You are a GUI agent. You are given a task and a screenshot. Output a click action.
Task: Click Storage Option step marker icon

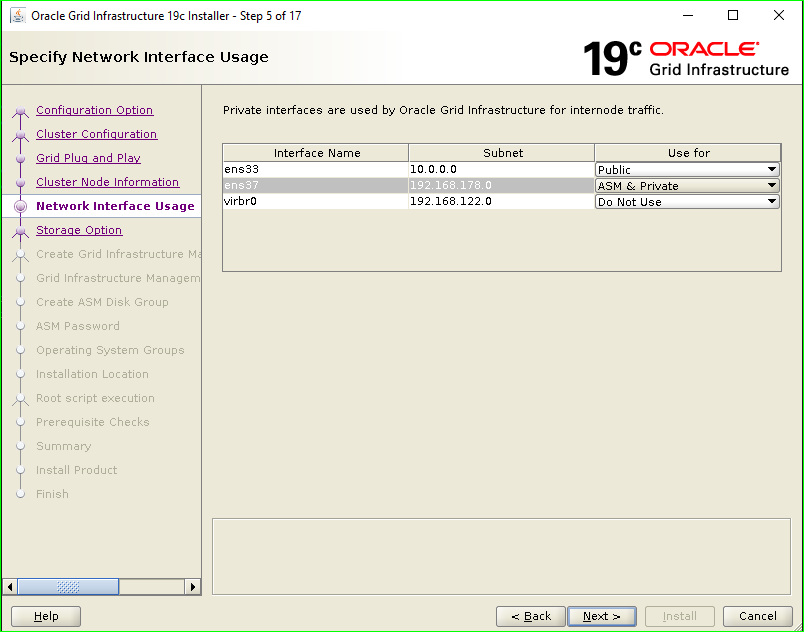coord(21,231)
